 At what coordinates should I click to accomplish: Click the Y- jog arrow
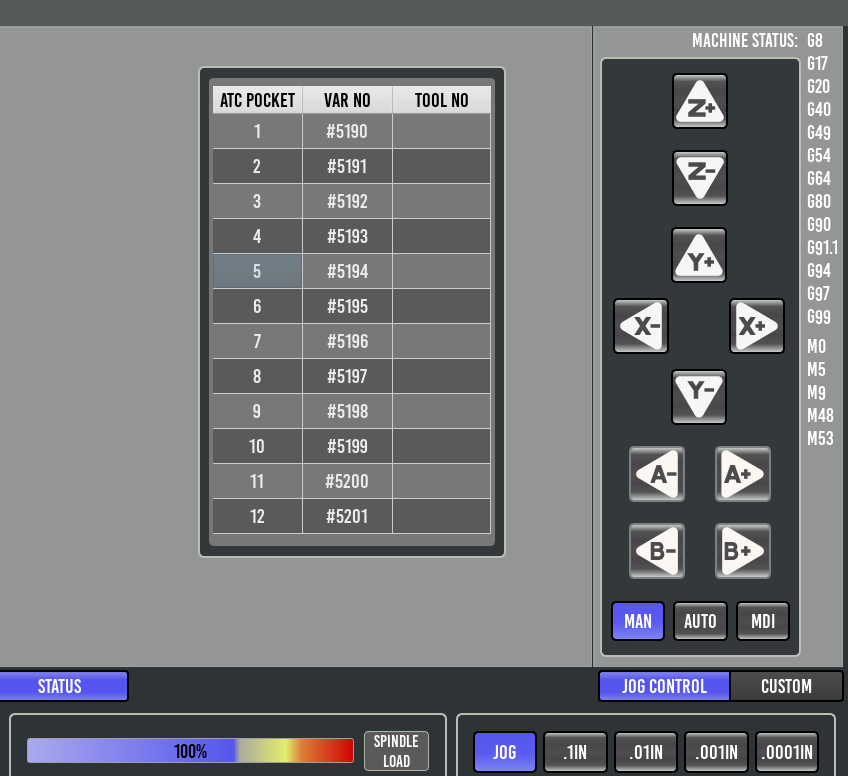[699, 397]
